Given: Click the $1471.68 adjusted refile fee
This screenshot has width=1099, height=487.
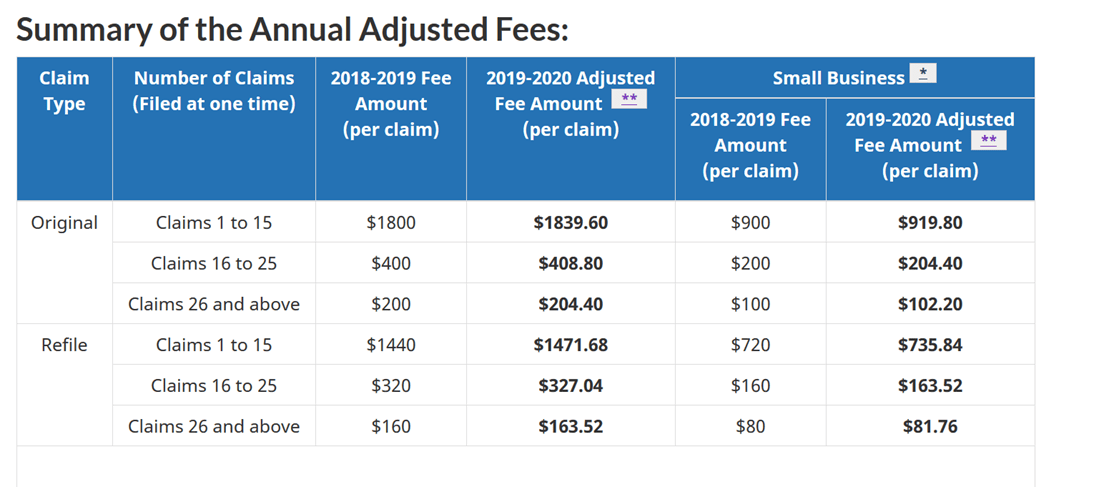Looking at the screenshot, I should coord(570,345).
